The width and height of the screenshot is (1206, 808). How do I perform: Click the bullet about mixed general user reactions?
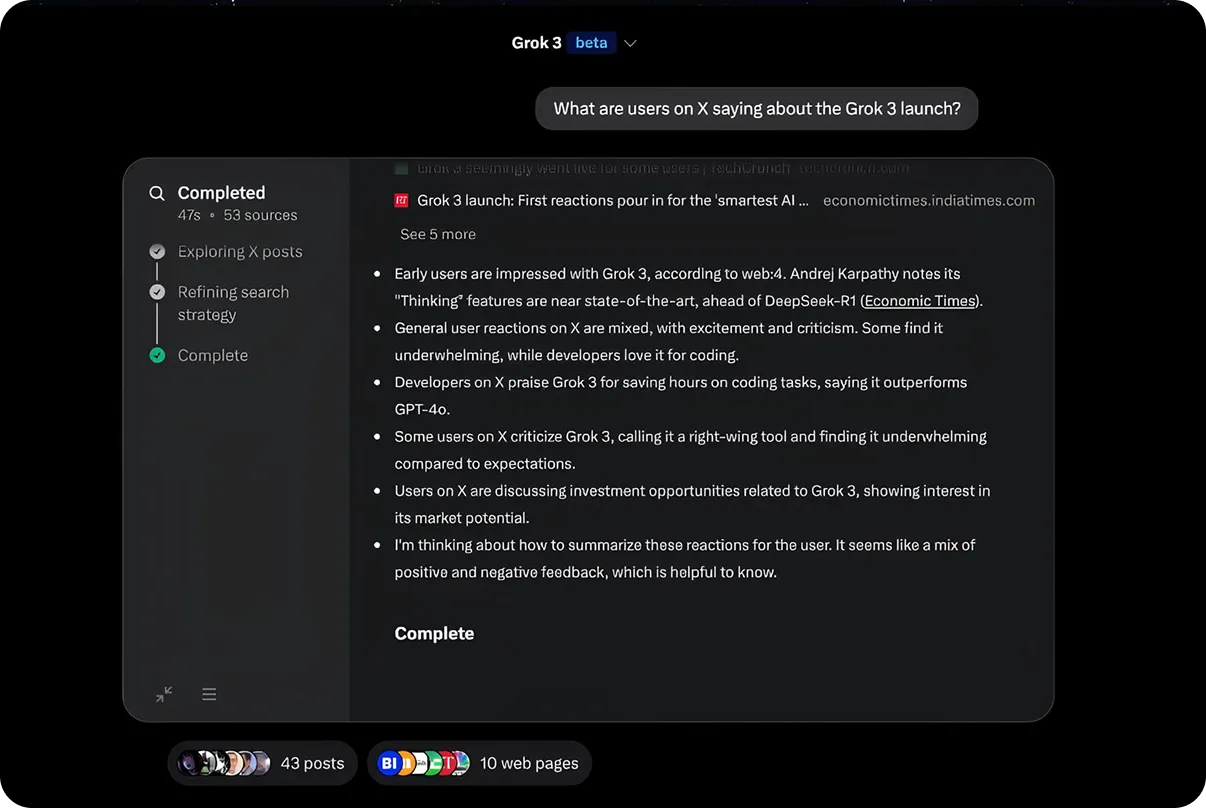click(669, 341)
